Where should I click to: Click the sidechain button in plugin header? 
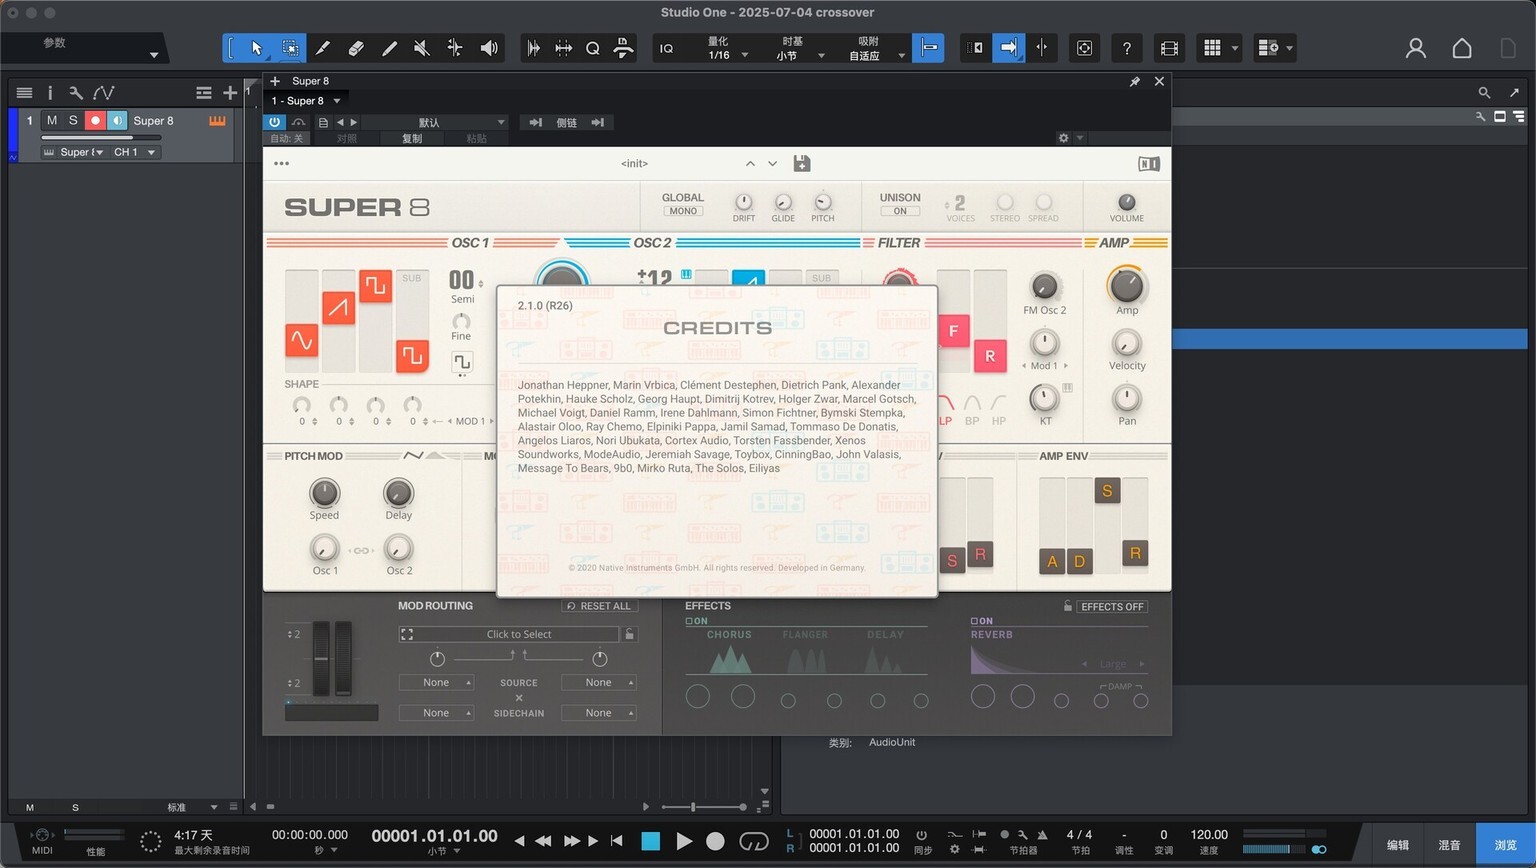pyautogui.click(x=567, y=122)
